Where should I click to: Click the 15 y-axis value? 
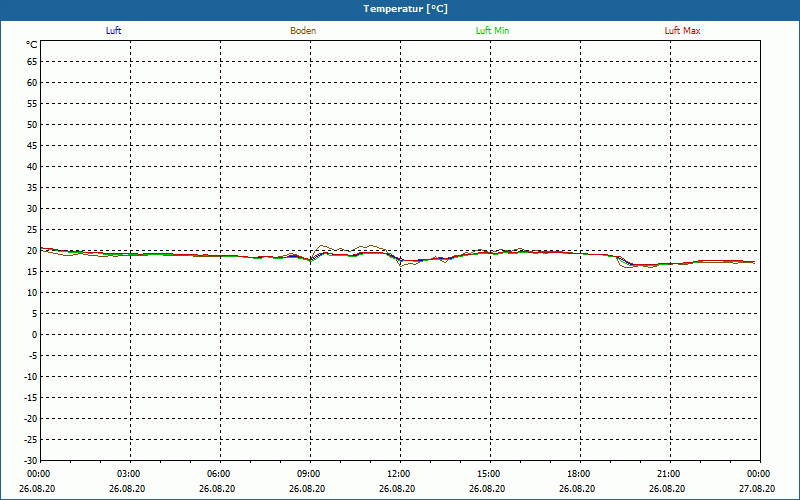(32, 271)
